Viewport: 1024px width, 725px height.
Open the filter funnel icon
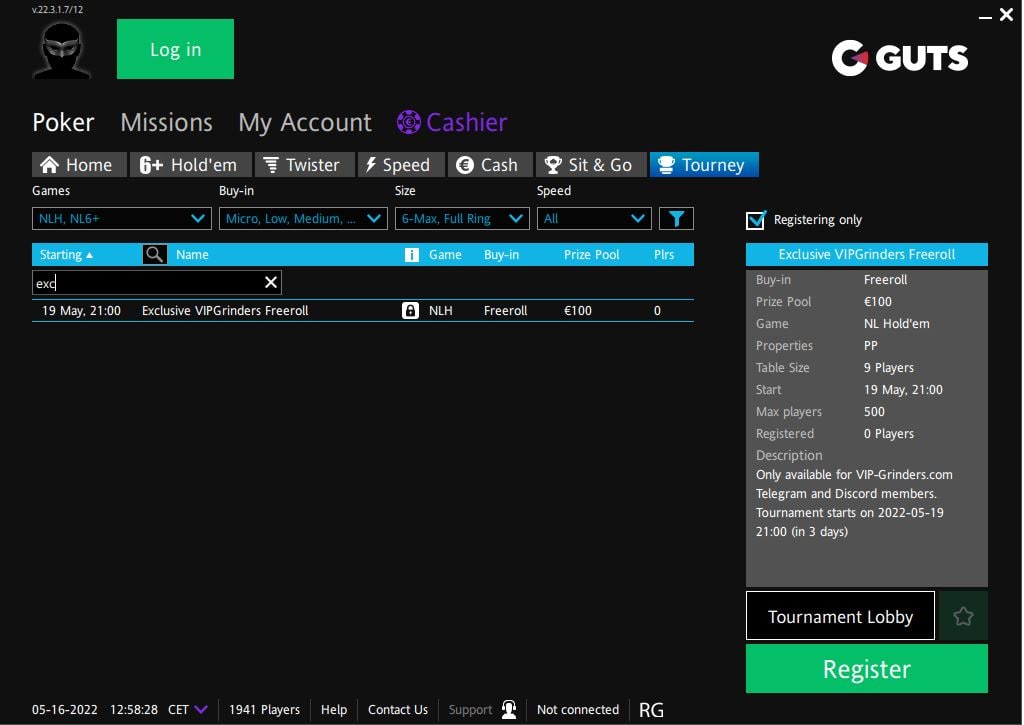click(676, 219)
